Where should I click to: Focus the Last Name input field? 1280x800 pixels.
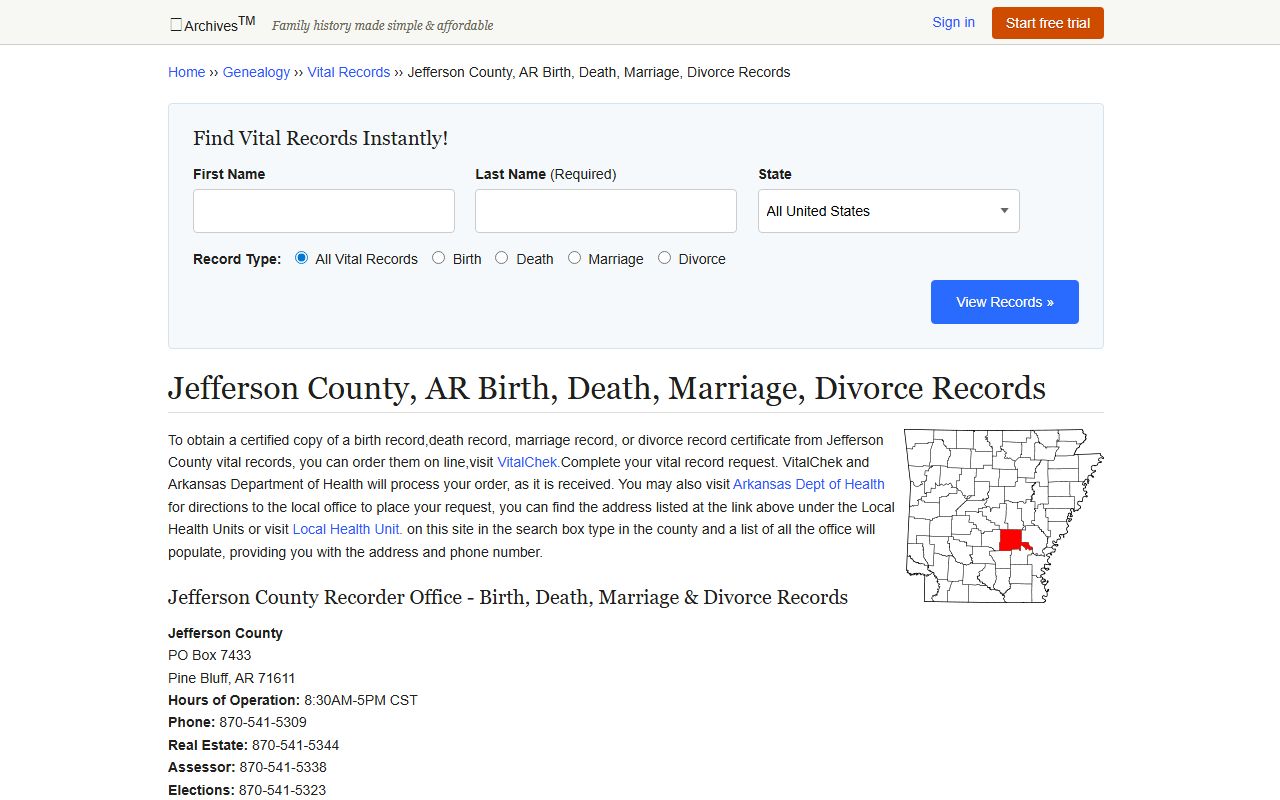[606, 211]
